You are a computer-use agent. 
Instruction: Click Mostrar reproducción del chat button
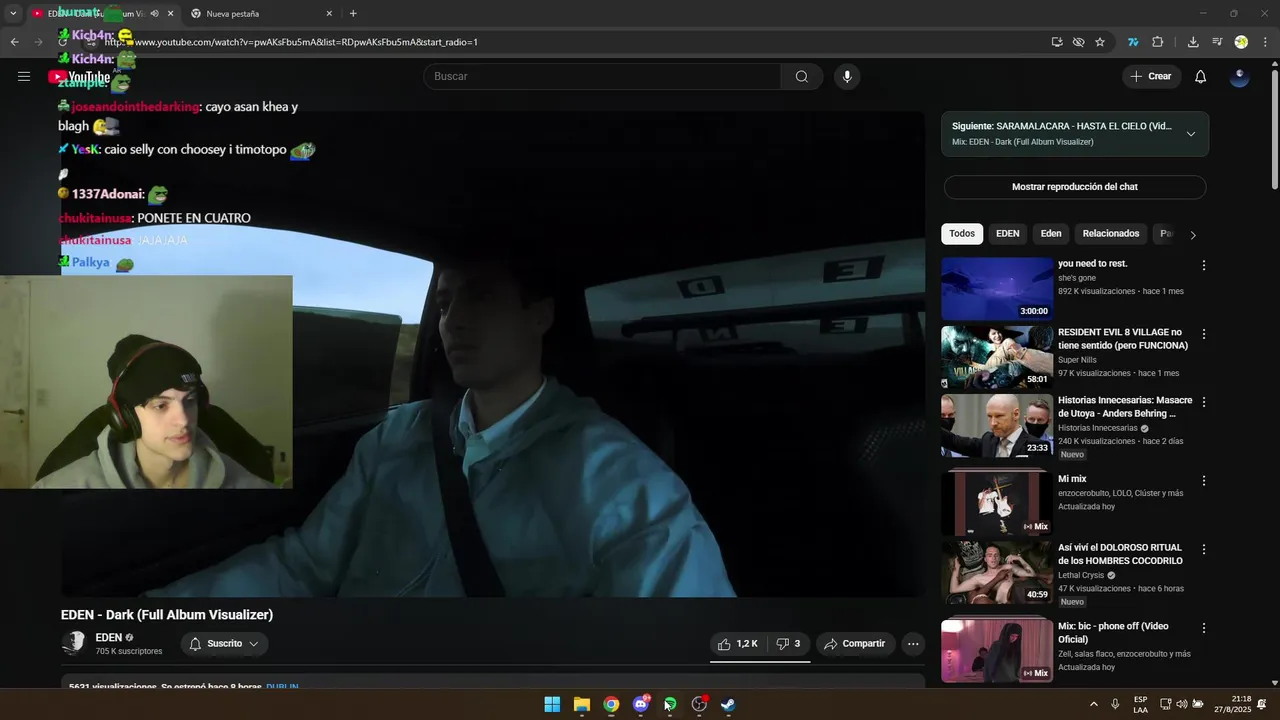[1075, 187]
